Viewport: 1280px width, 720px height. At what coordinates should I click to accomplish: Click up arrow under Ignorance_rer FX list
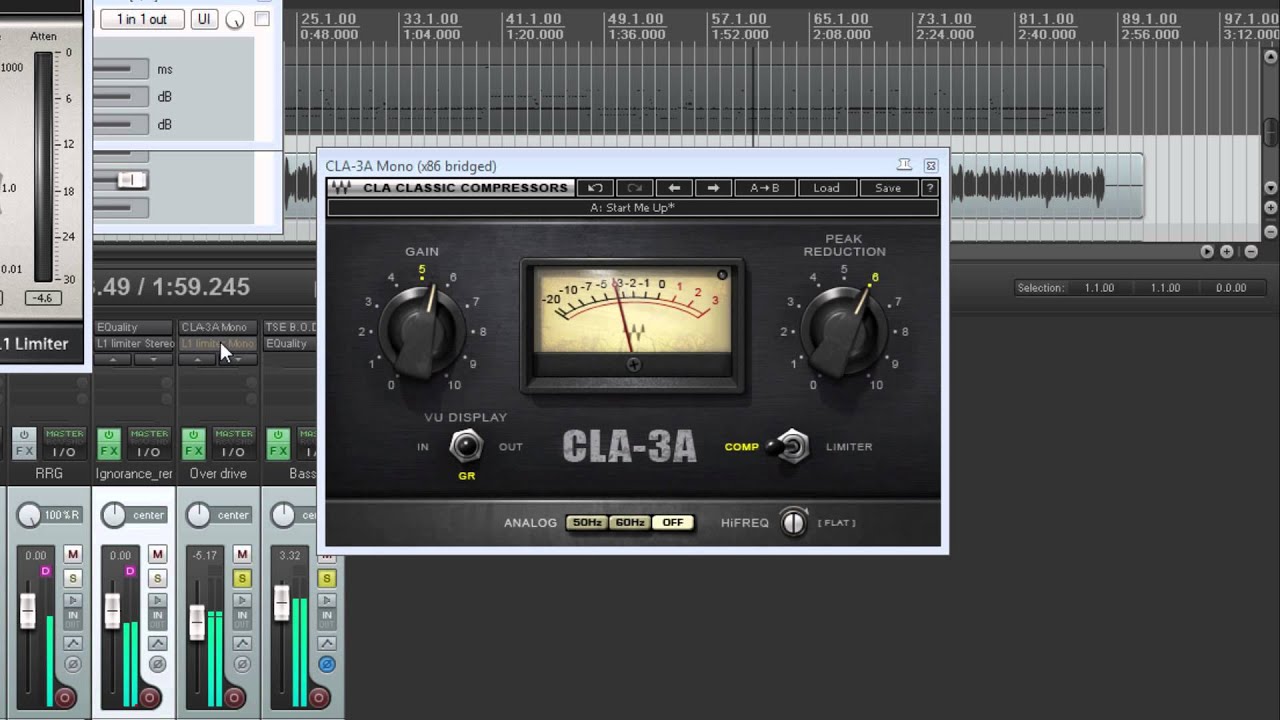(114, 359)
